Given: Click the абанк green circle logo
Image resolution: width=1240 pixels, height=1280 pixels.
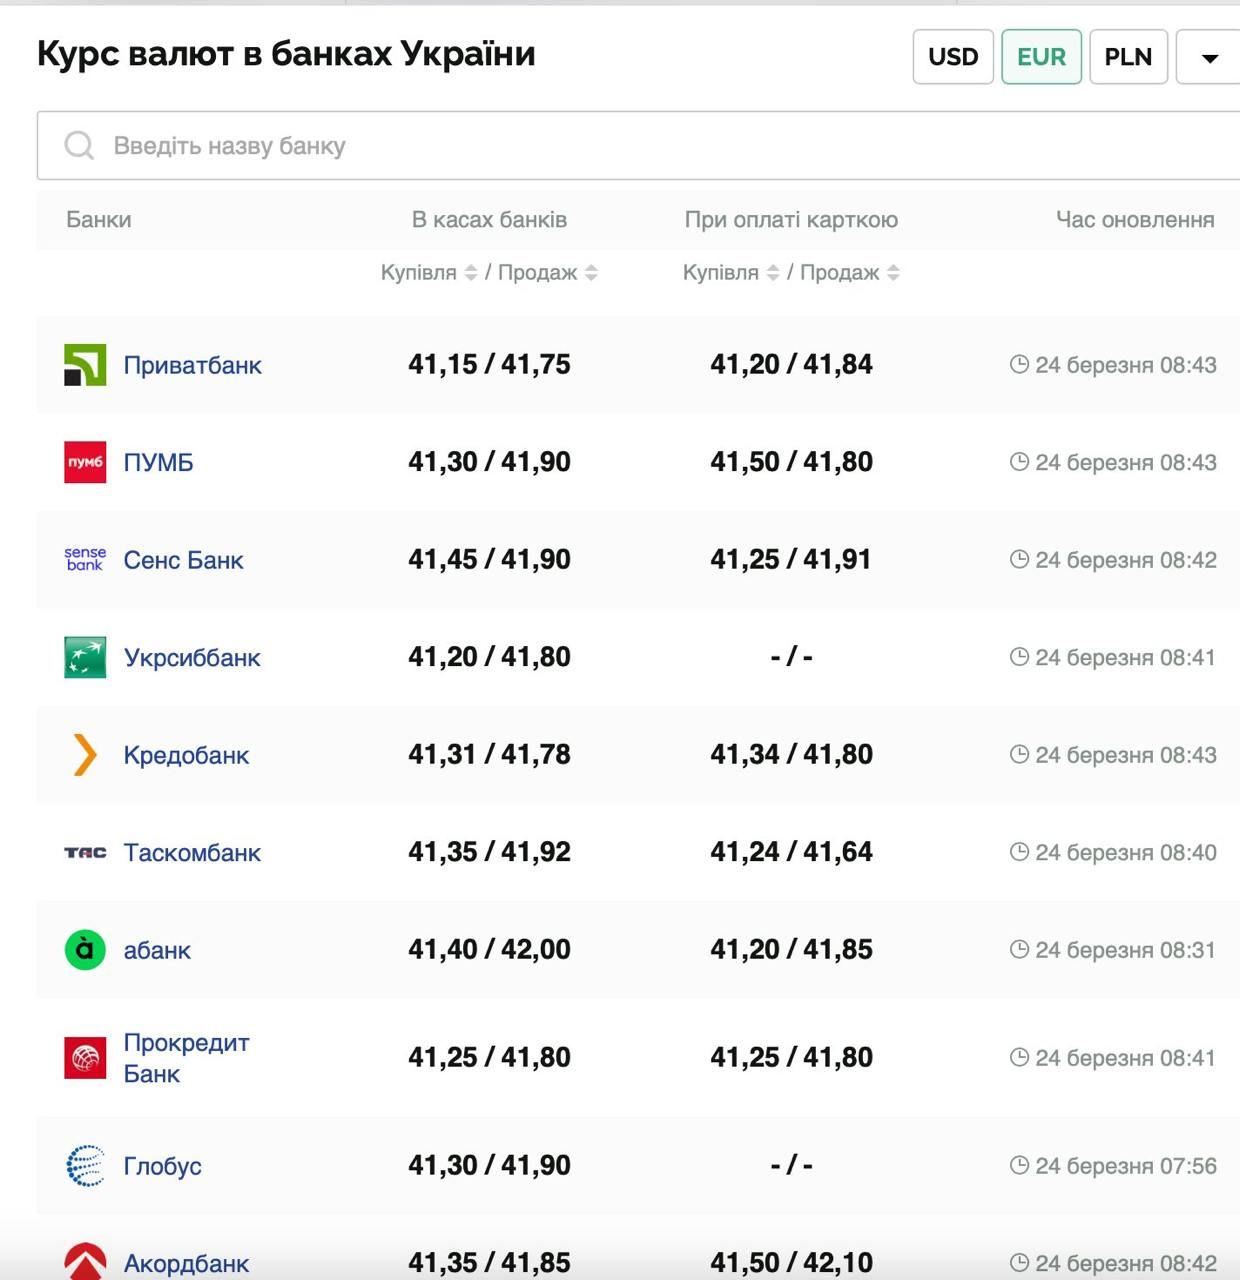Looking at the screenshot, I should (x=84, y=950).
